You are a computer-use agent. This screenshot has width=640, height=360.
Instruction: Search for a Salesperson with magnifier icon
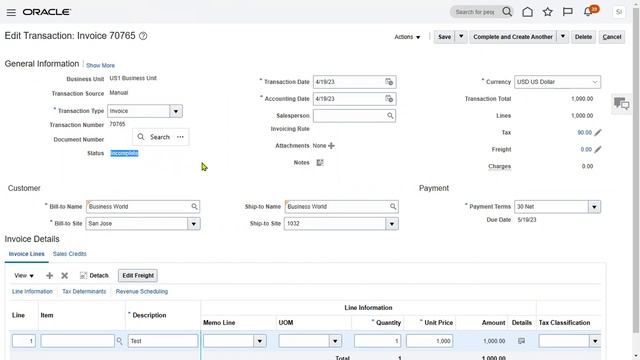click(390, 116)
